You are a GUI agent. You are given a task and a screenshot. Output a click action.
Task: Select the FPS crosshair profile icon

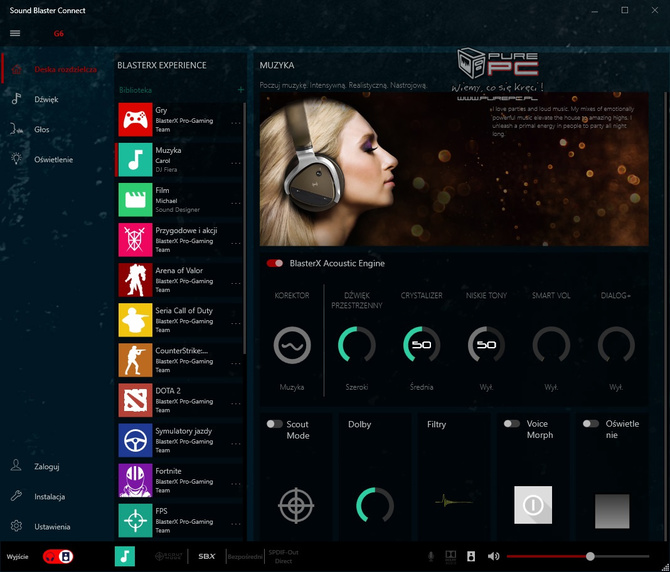(135, 520)
